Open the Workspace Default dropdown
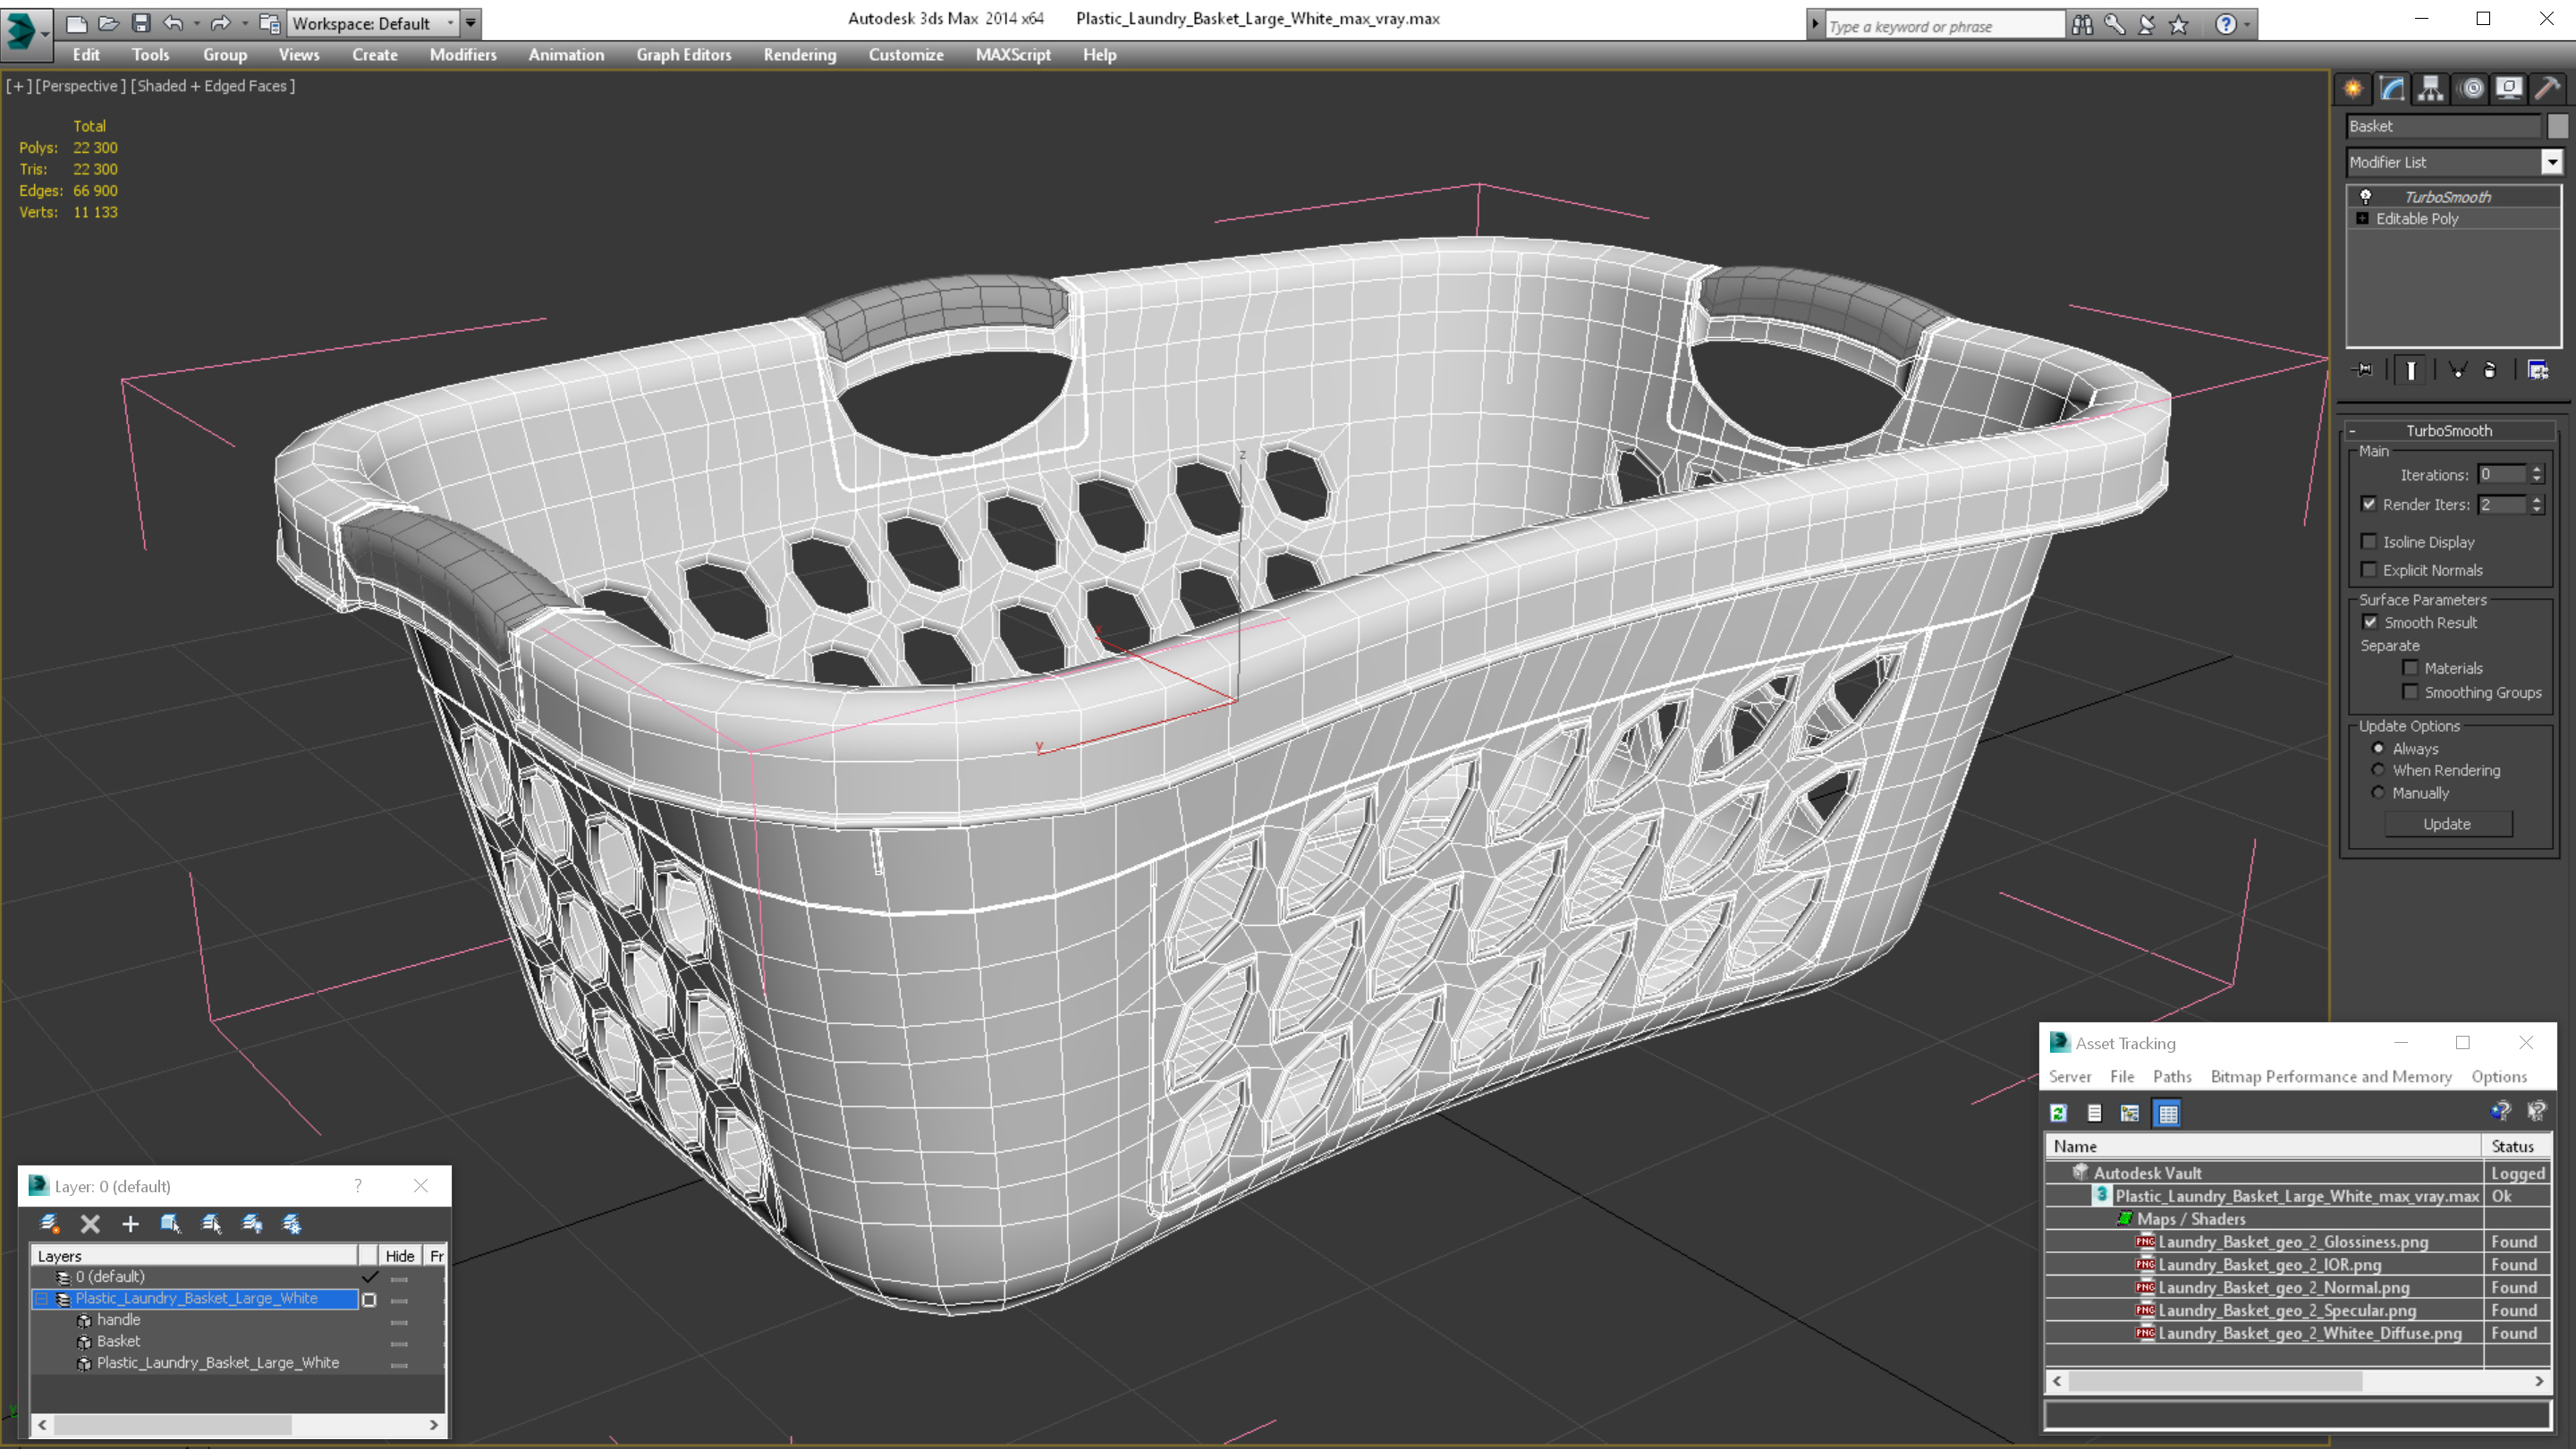2576x1449 pixels. pos(450,23)
